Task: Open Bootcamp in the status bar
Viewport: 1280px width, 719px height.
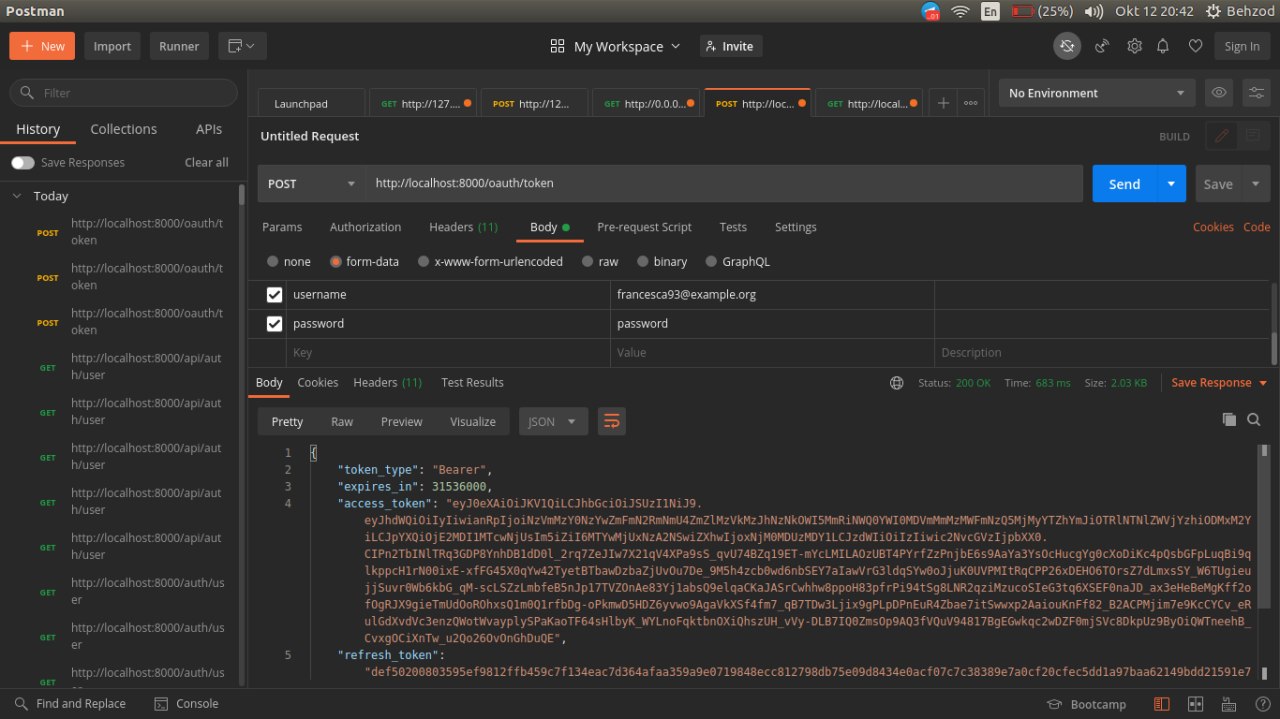Action: (x=1086, y=704)
